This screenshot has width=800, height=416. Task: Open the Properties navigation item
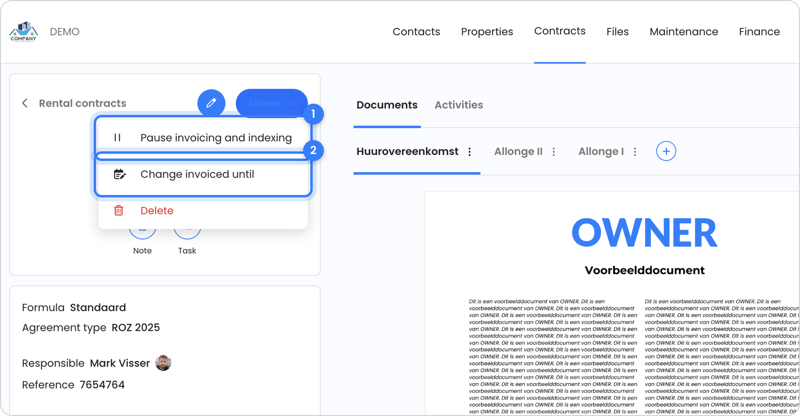point(487,32)
